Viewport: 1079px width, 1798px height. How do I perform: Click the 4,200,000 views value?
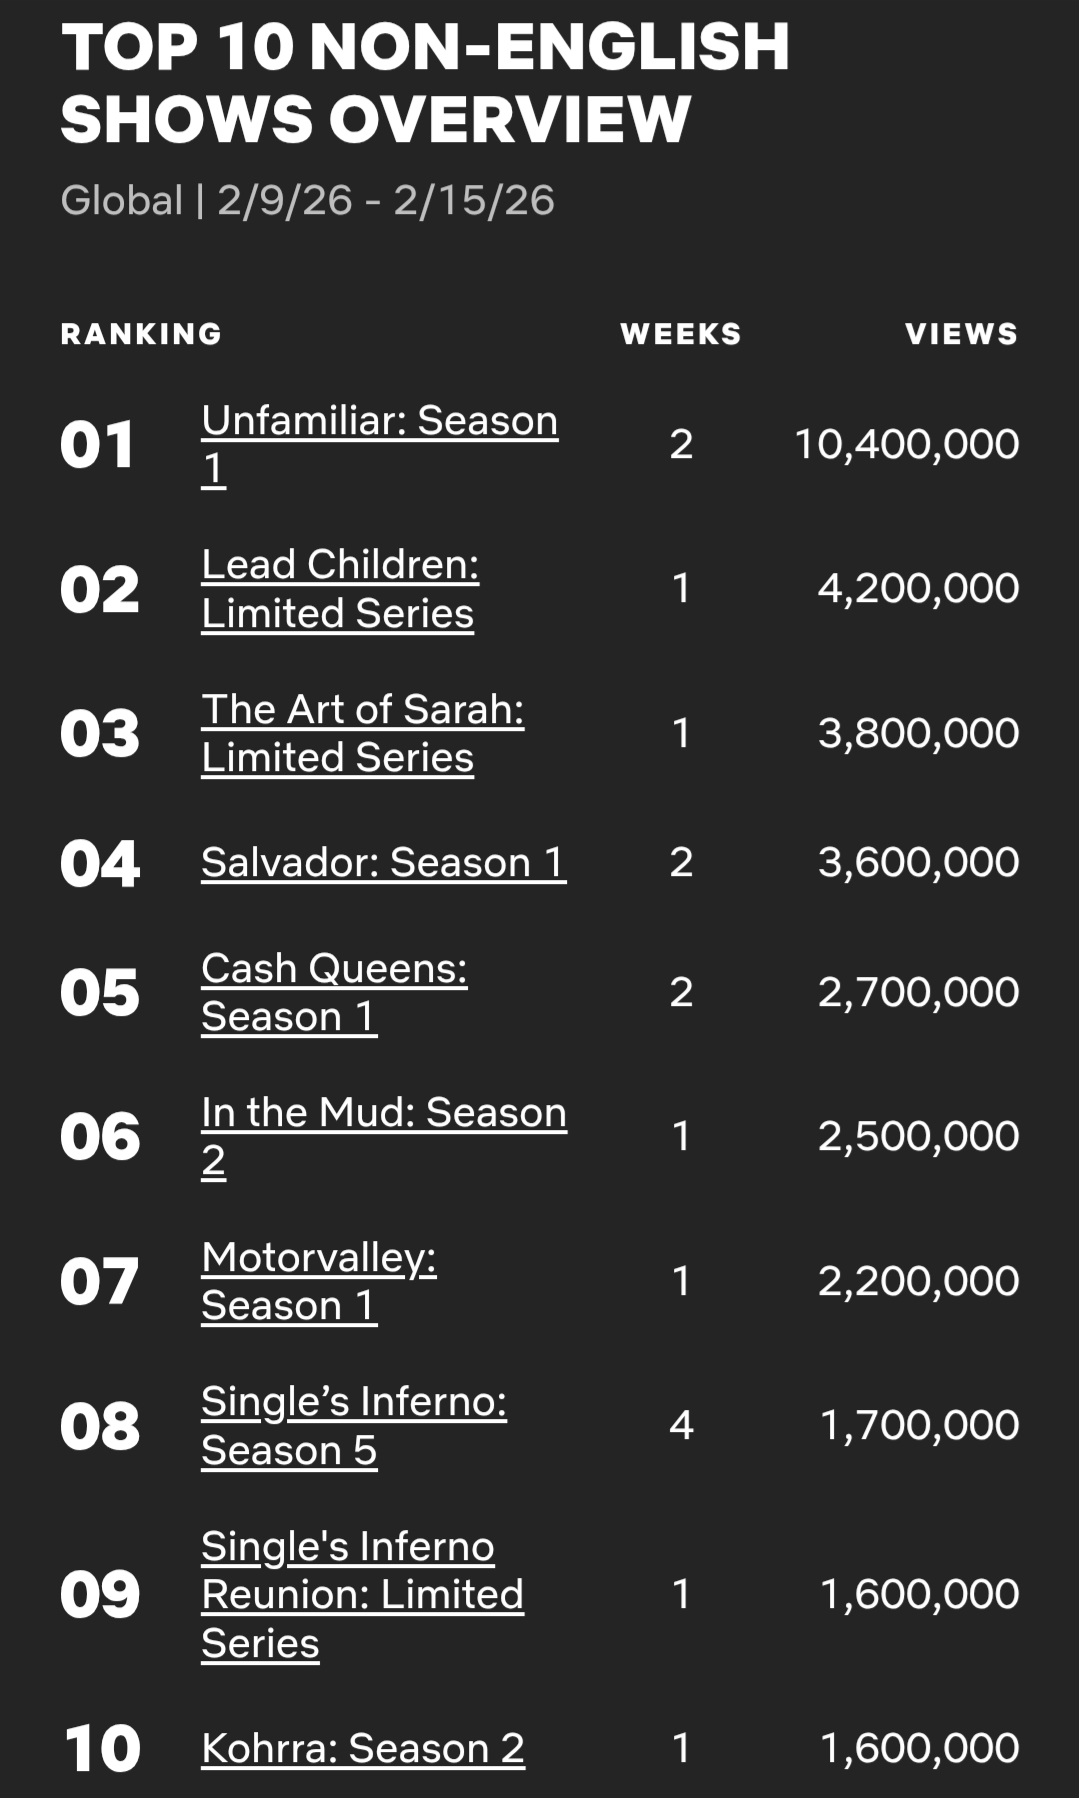pos(918,588)
